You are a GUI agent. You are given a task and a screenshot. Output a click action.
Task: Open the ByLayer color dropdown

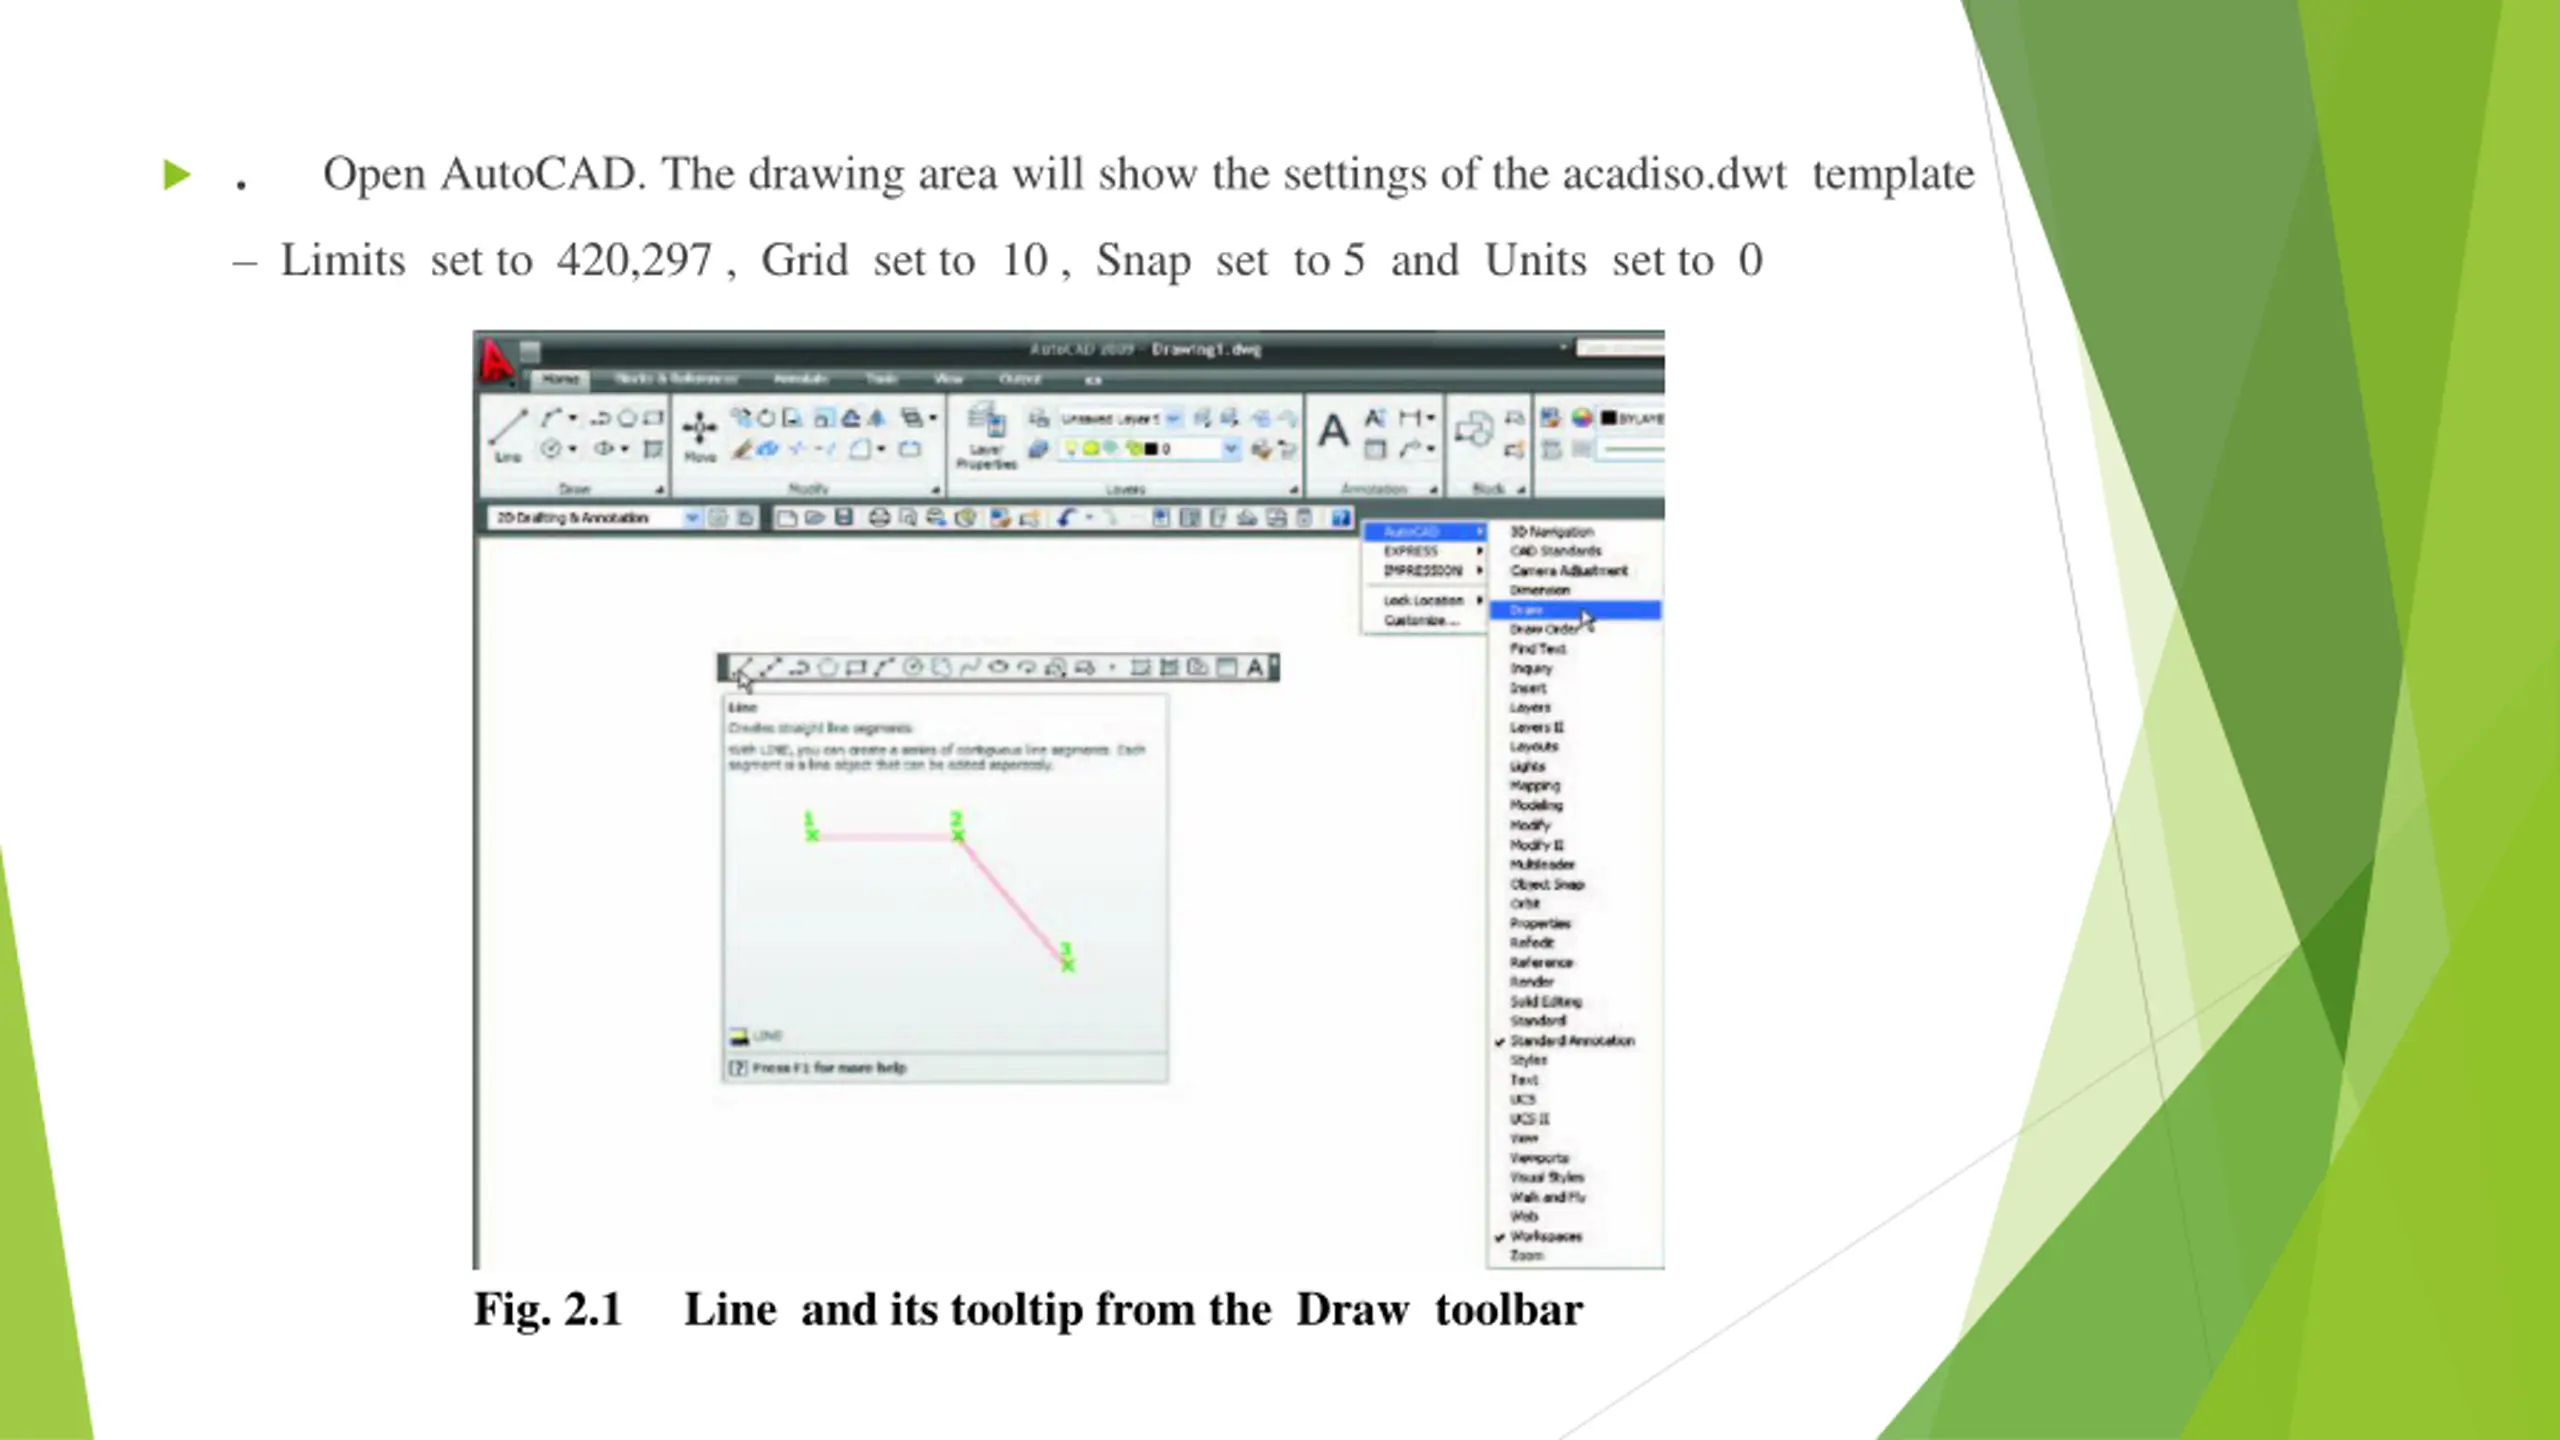point(1632,418)
